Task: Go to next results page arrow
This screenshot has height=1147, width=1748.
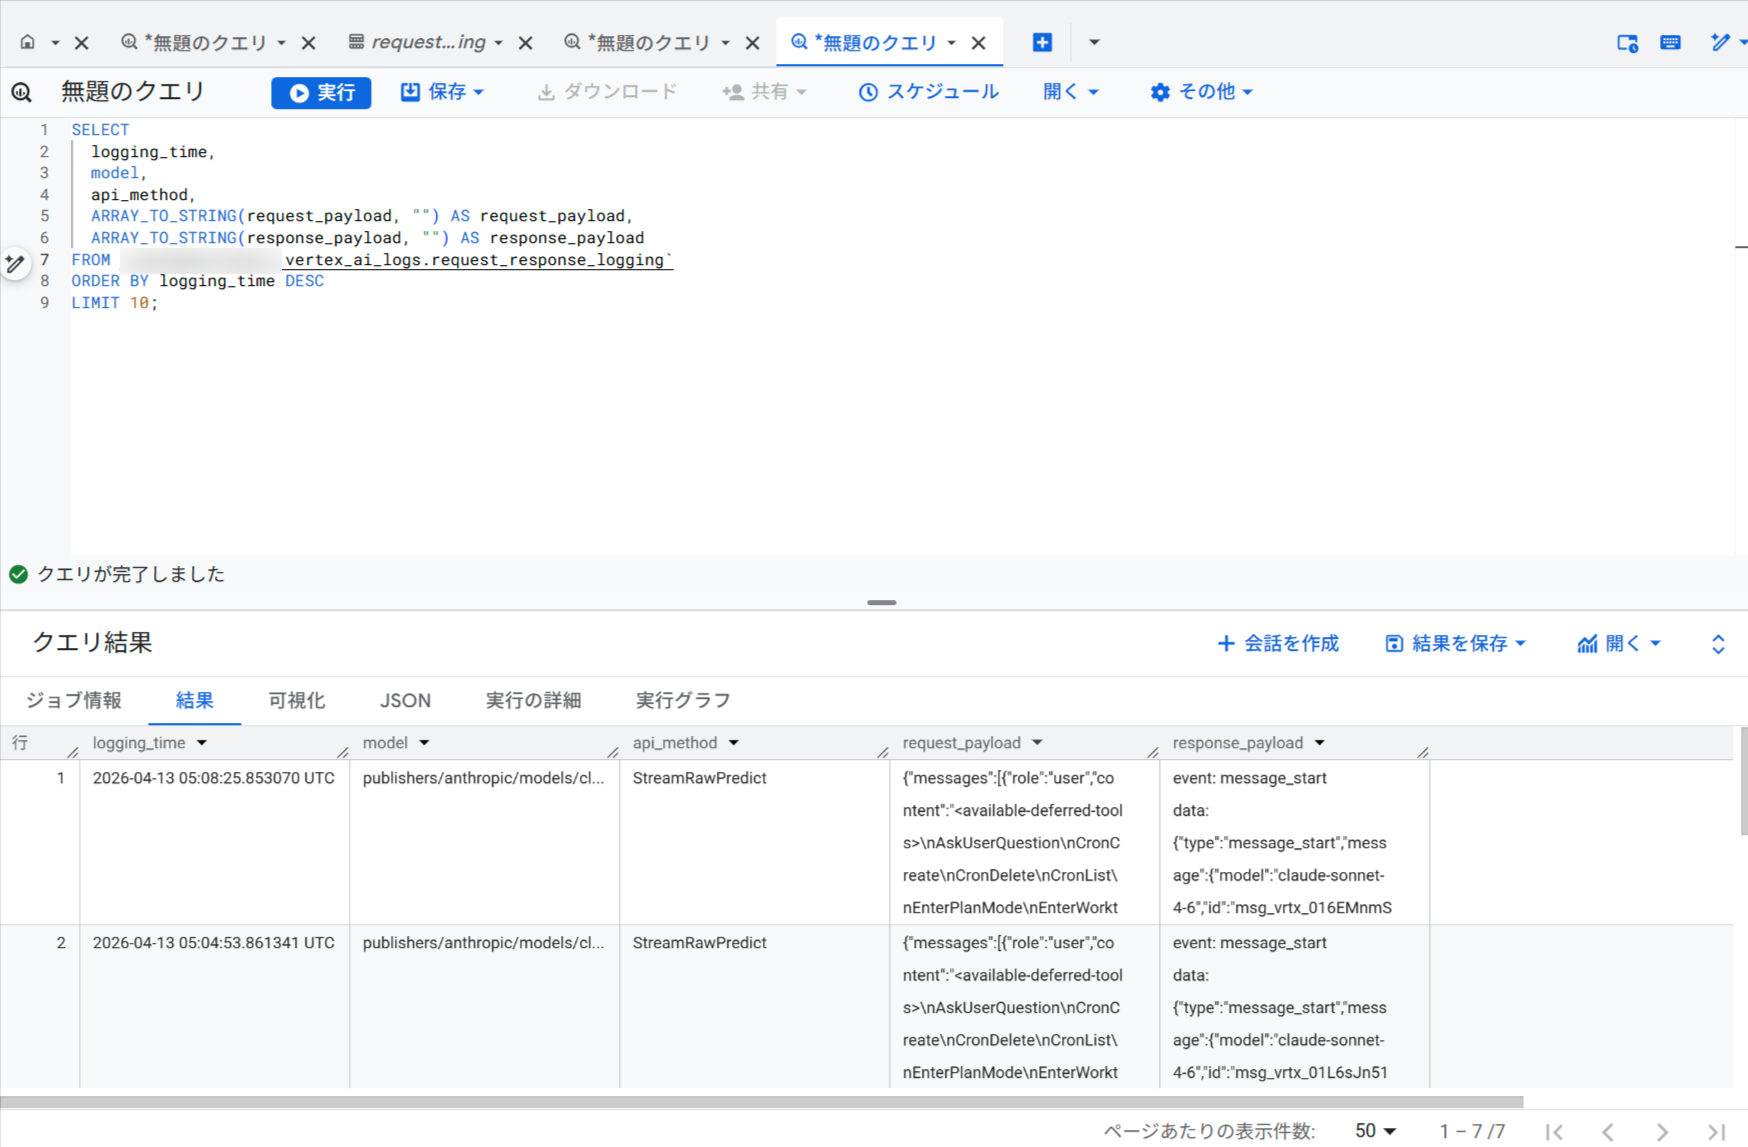Action: (1662, 1131)
